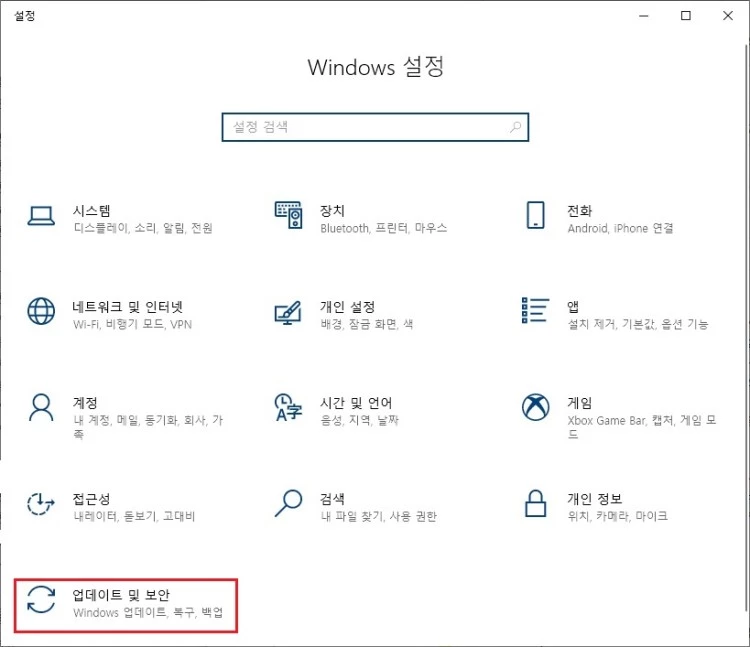750x647 pixels.
Task: Click the text 배경, 잠금 화면, 색
Action: (x=367, y=324)
